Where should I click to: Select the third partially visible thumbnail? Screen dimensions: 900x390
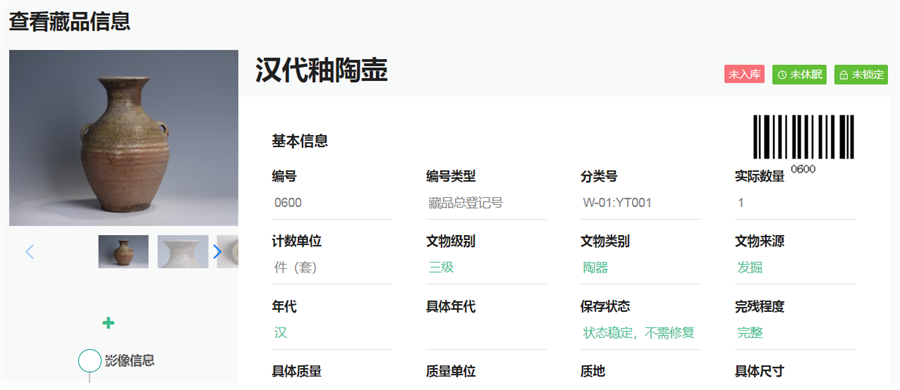[x=228, y=252]
